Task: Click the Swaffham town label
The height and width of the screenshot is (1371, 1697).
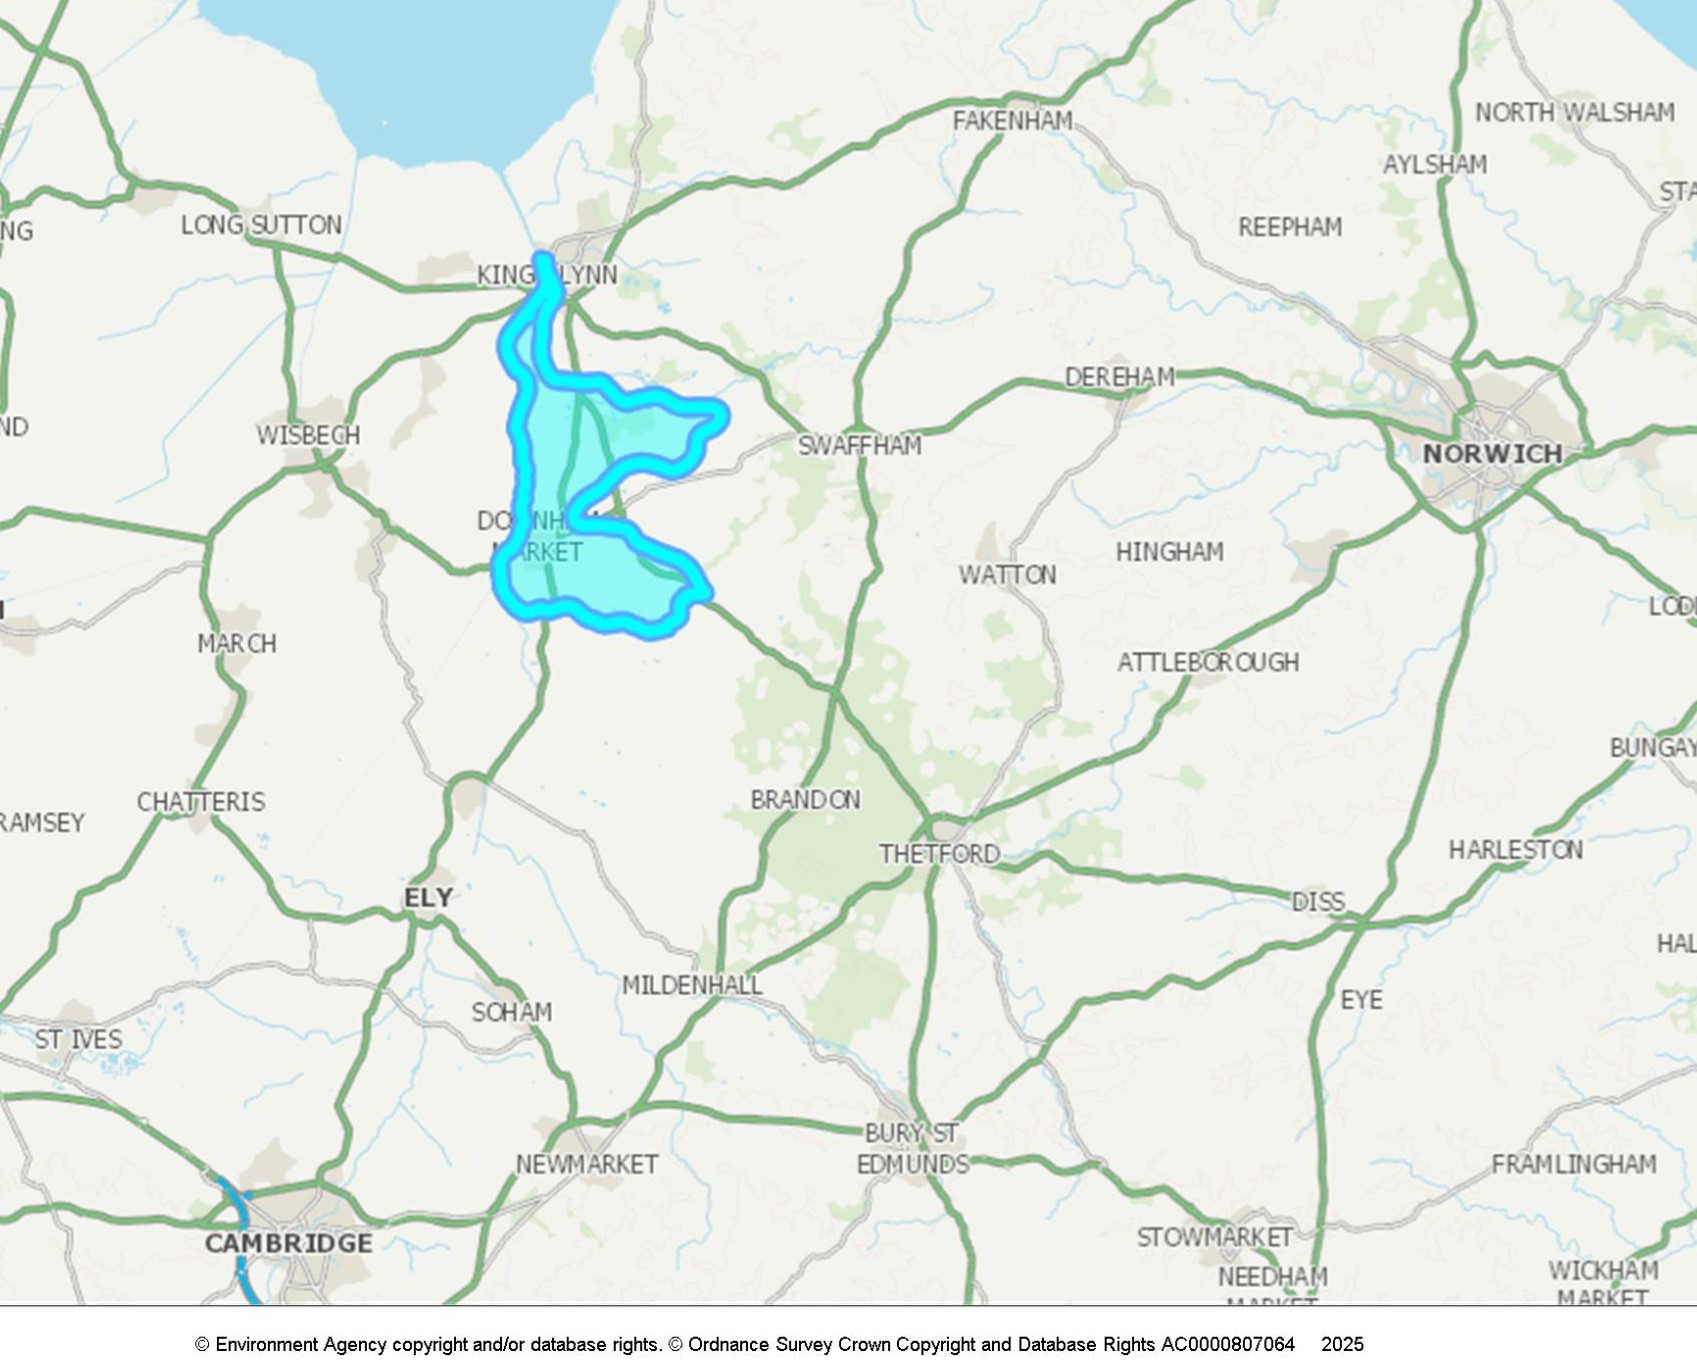Action: tap(859, 445)
